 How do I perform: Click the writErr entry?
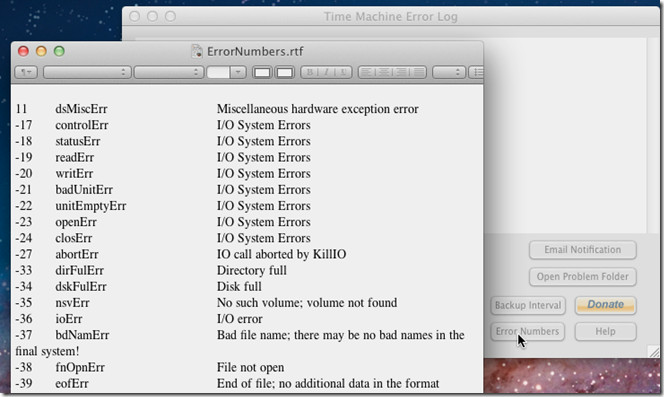click(x=74, y=173)
